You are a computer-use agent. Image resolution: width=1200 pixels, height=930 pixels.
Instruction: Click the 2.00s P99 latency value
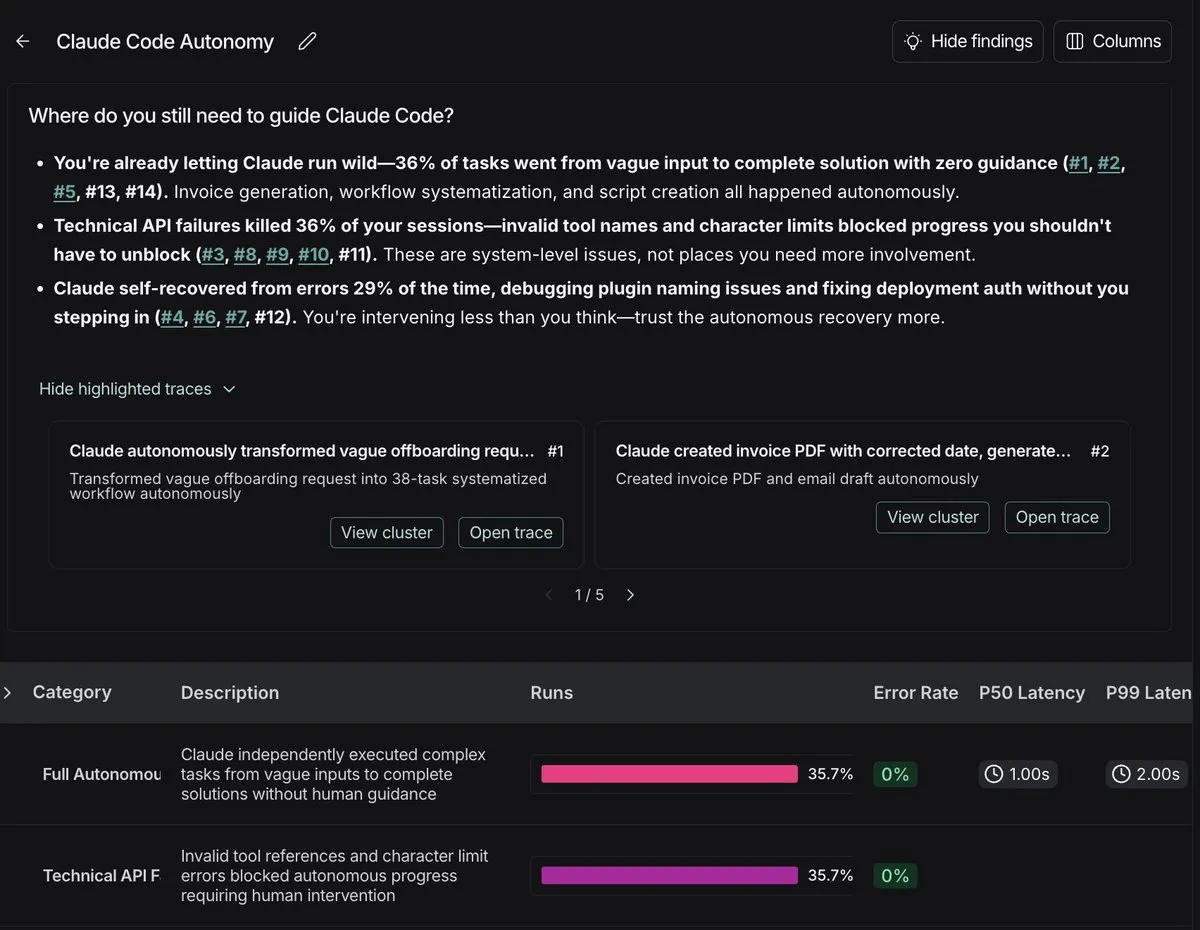click(x=1147, y=774)
